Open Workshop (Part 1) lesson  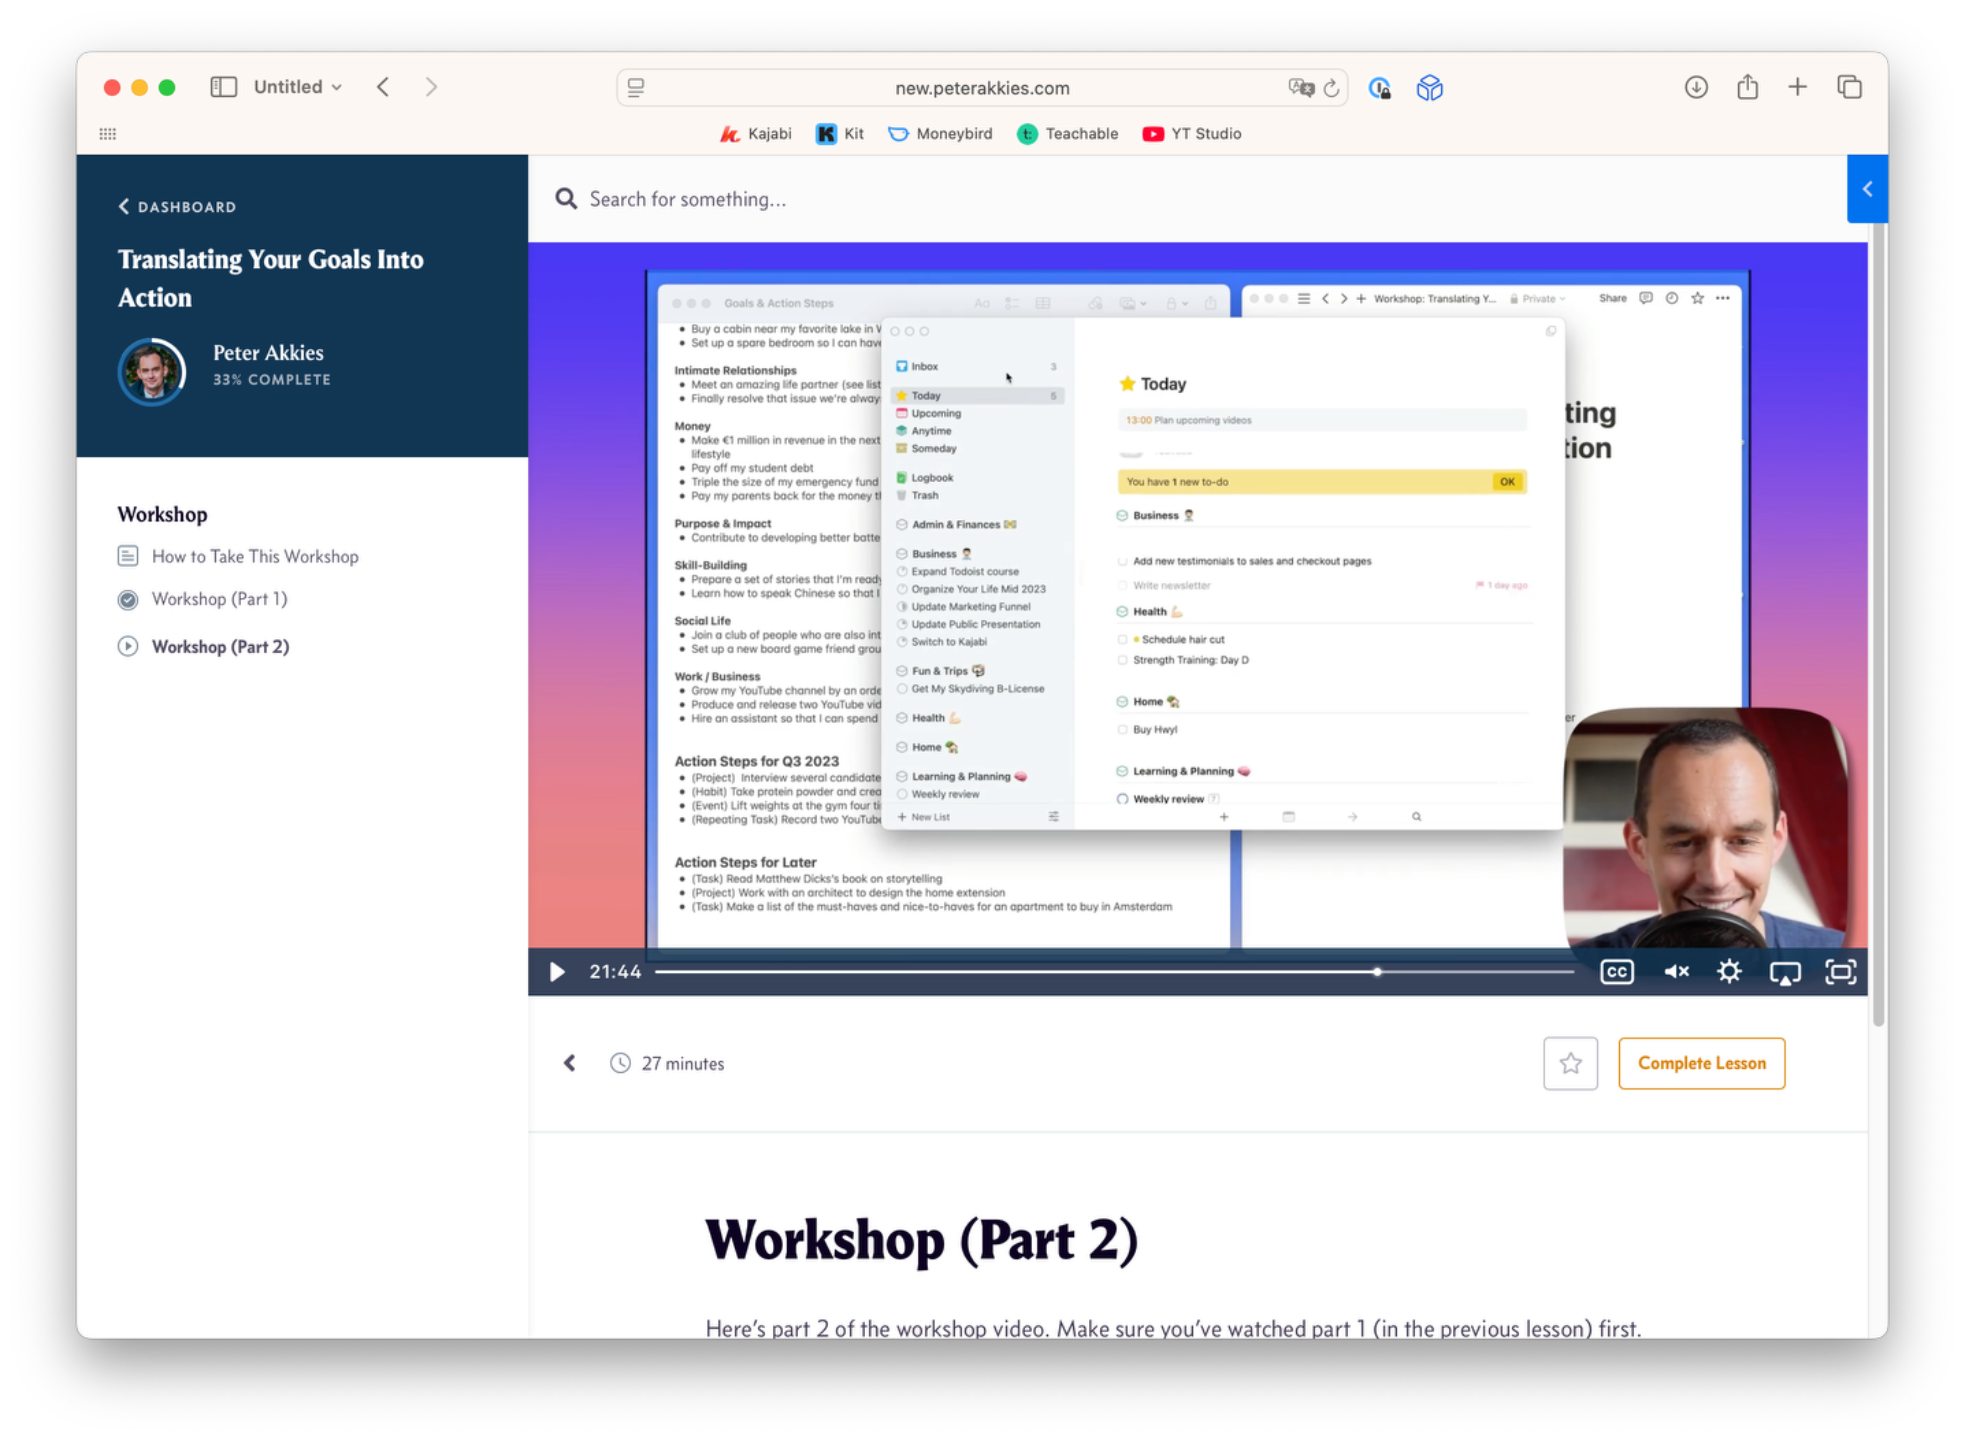[219, 599]
